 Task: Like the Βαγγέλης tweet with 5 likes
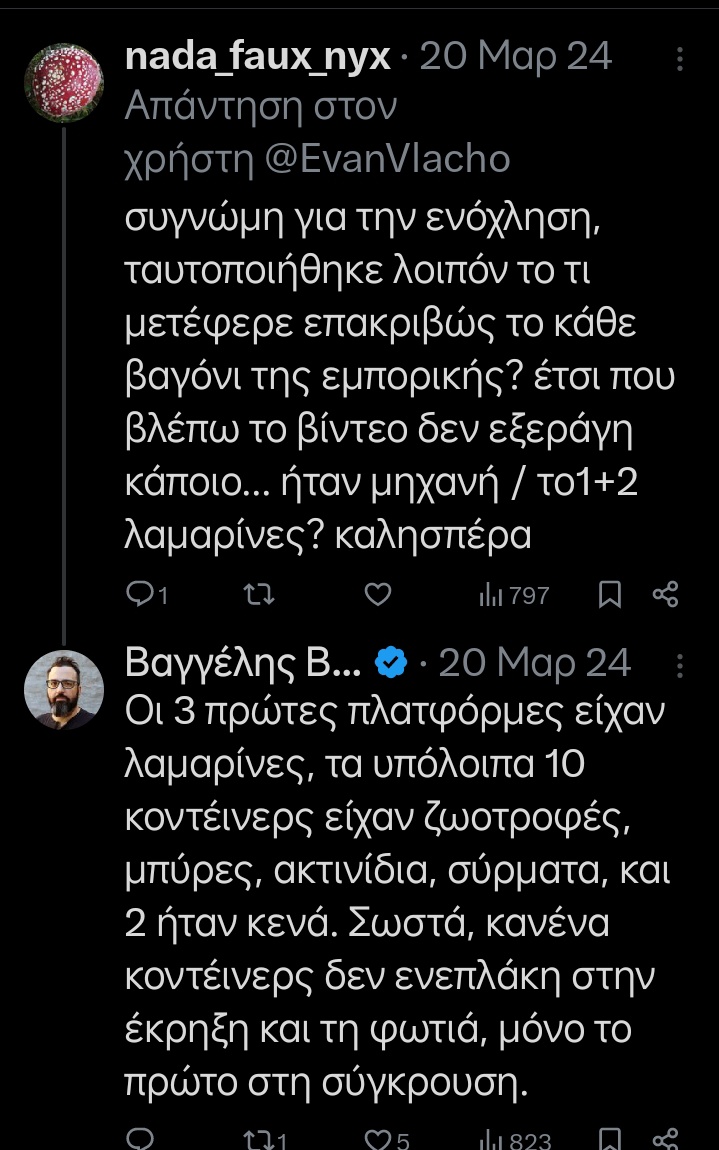pyautogui.click(x=387, y=1140)
